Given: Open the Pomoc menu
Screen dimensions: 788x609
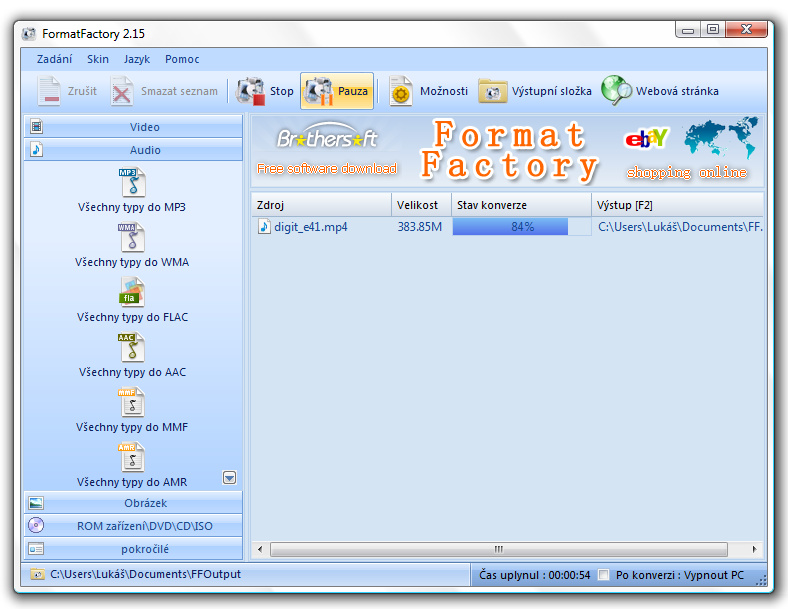Looking at the screenshot, I should point(182,59).
